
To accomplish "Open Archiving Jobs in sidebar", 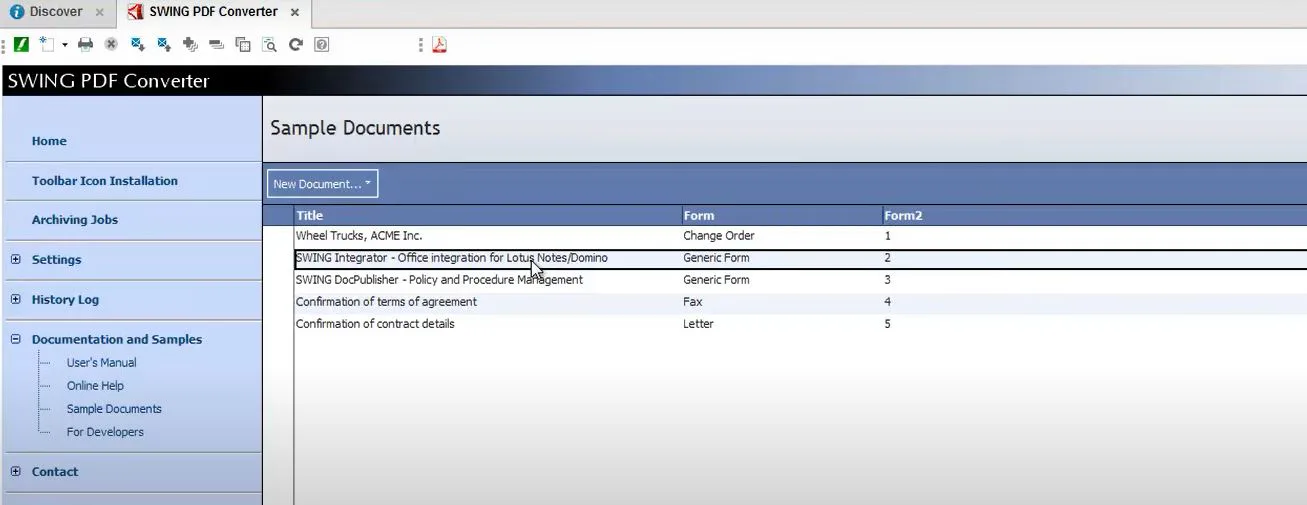I will [75, 220].
